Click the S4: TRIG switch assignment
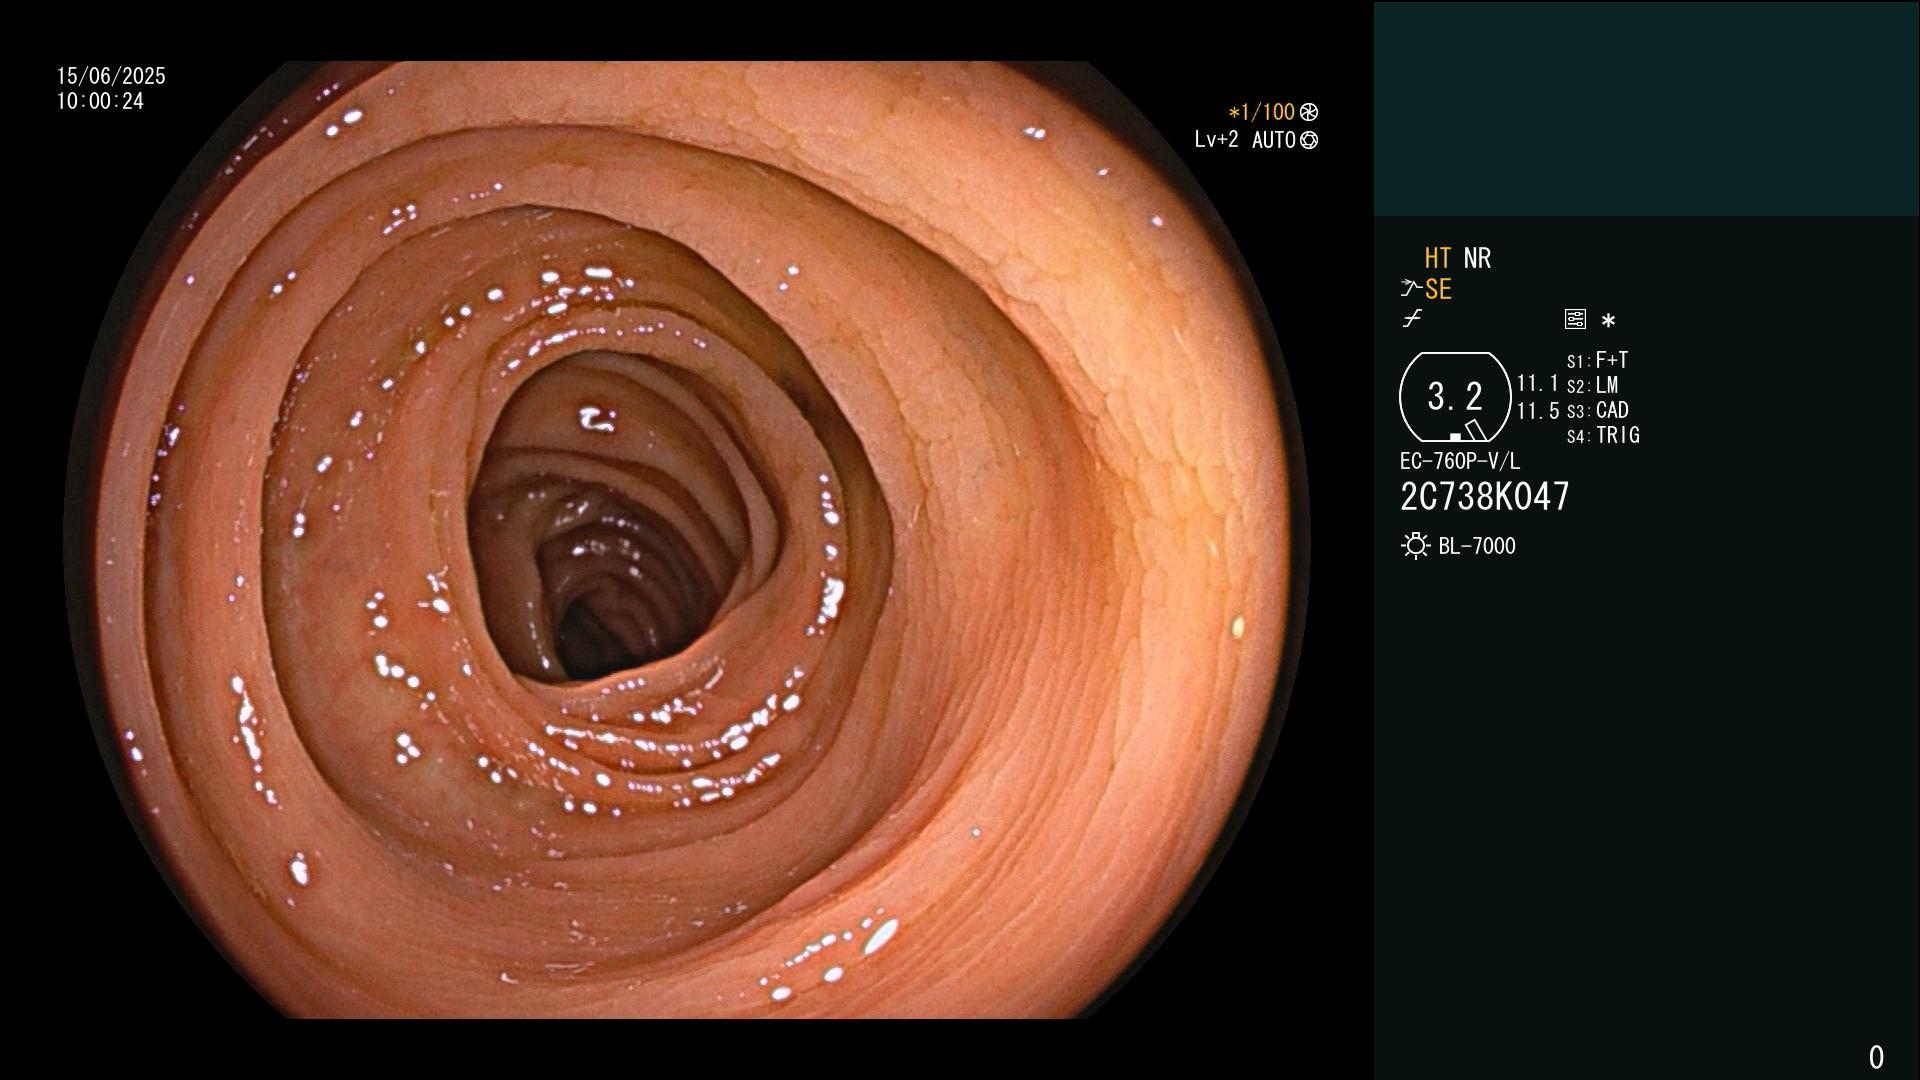 click(x=1603, y=435)
